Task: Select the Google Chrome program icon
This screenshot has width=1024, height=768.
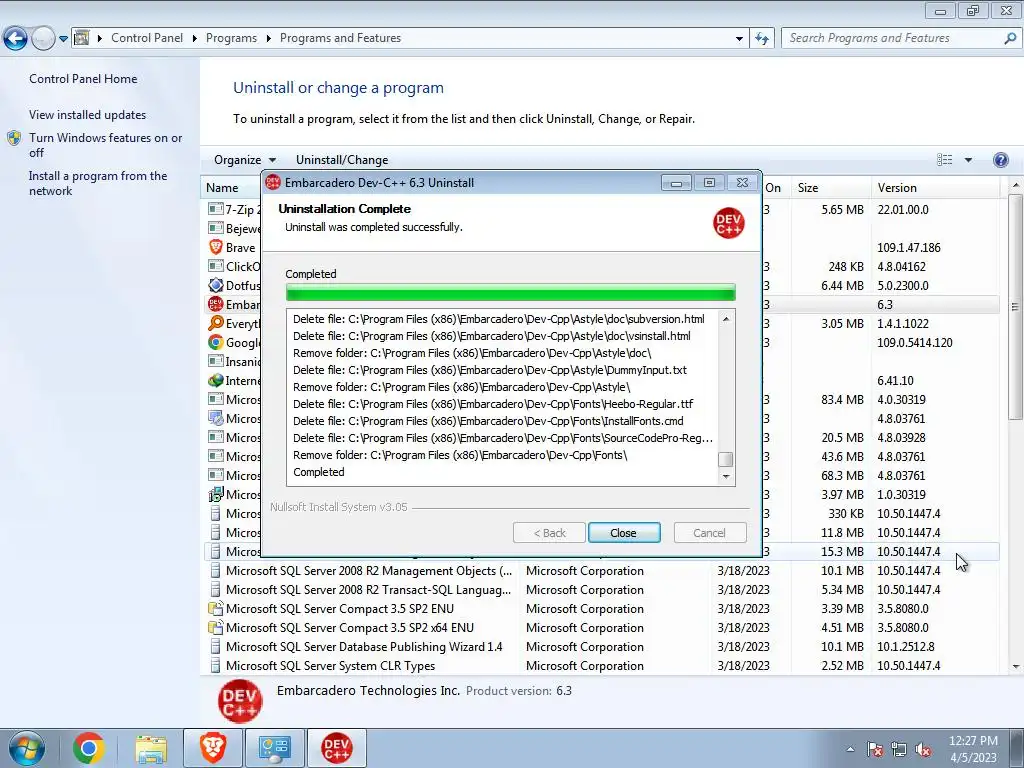Action: (216, 342)
